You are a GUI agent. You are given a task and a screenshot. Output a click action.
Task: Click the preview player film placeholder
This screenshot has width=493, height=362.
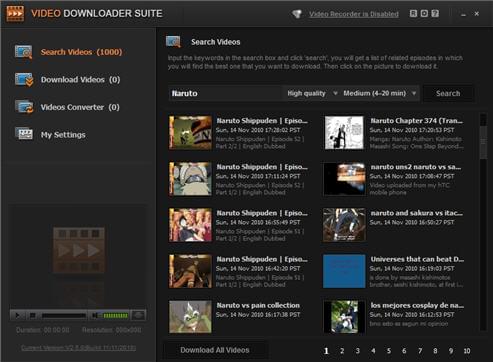coord(79,250)
